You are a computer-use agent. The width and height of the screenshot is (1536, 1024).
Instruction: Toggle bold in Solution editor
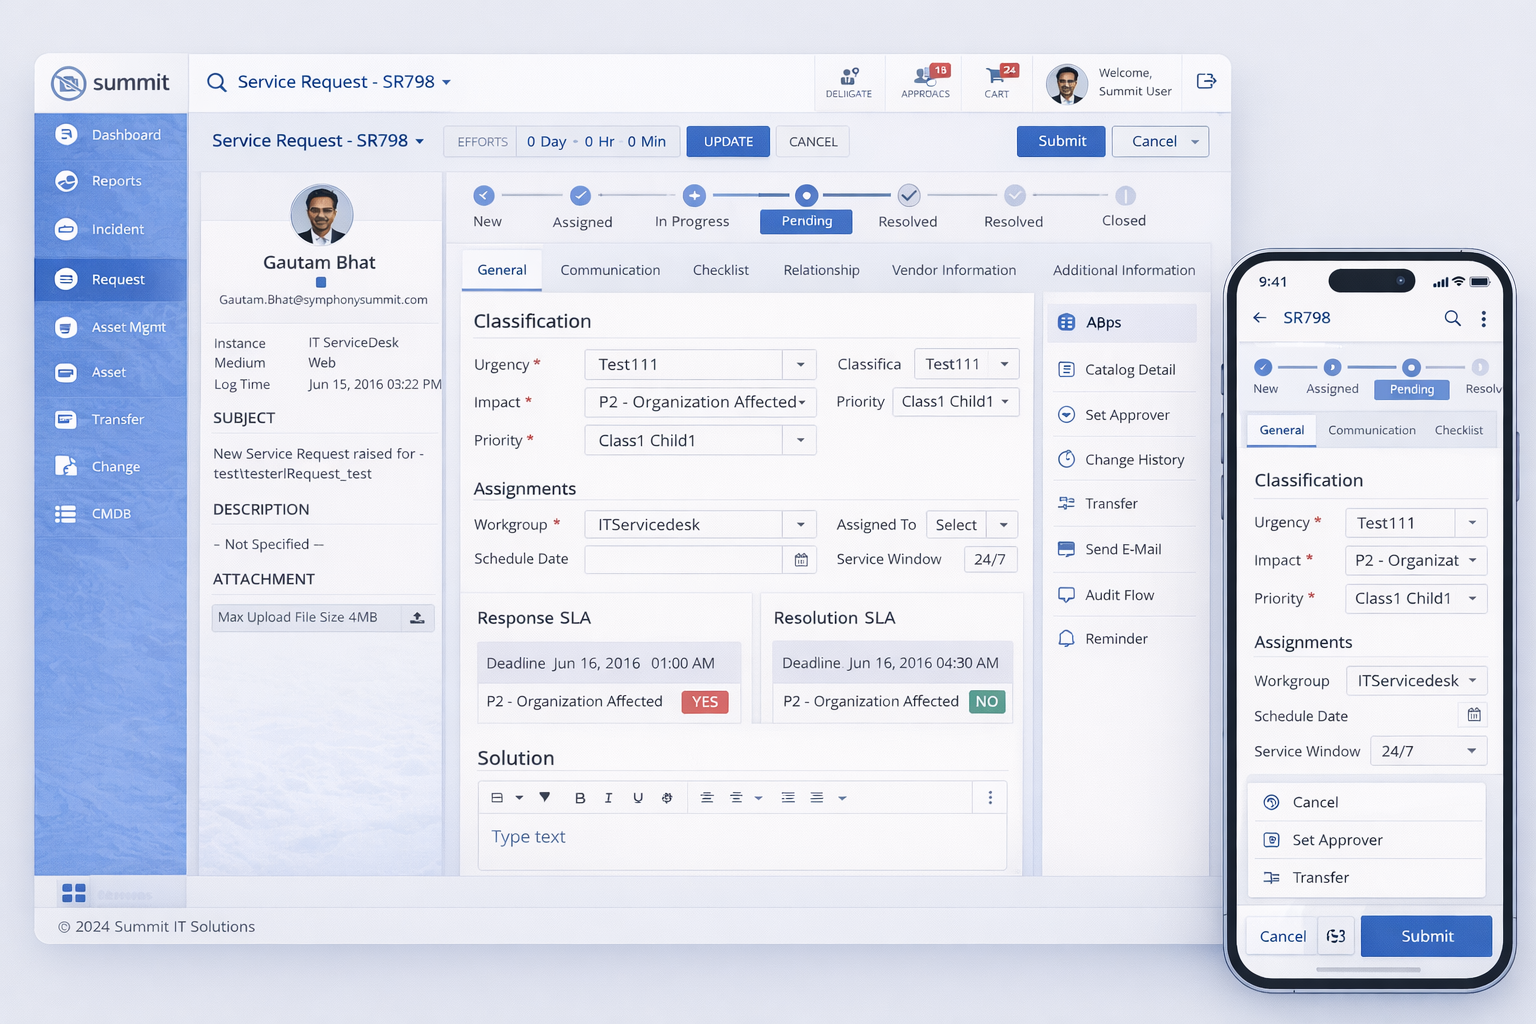pyautogui.click(x=580, y=798)
